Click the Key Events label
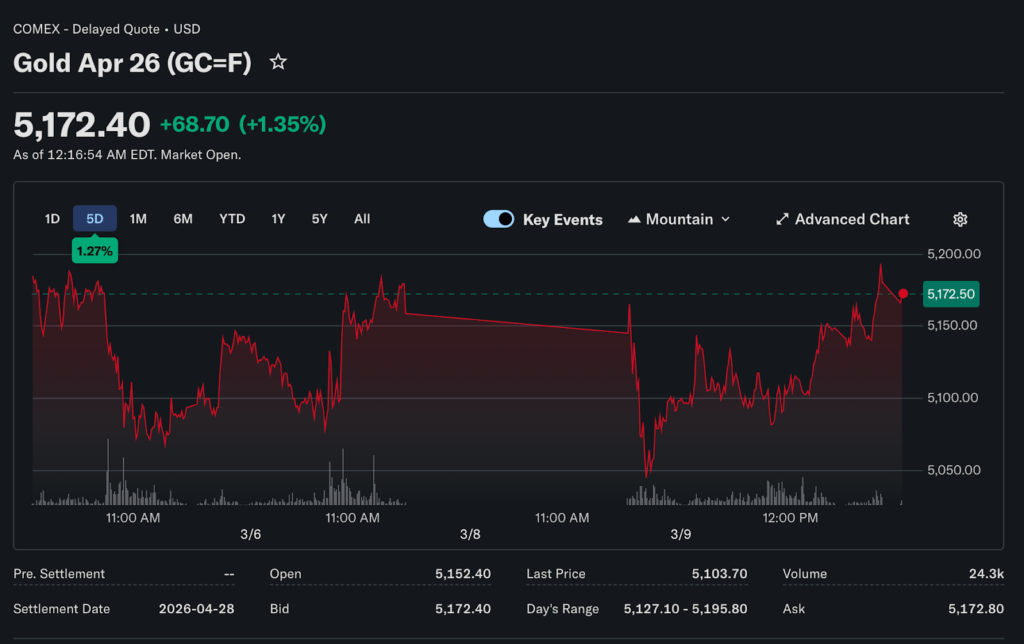 tap(563, 220)
